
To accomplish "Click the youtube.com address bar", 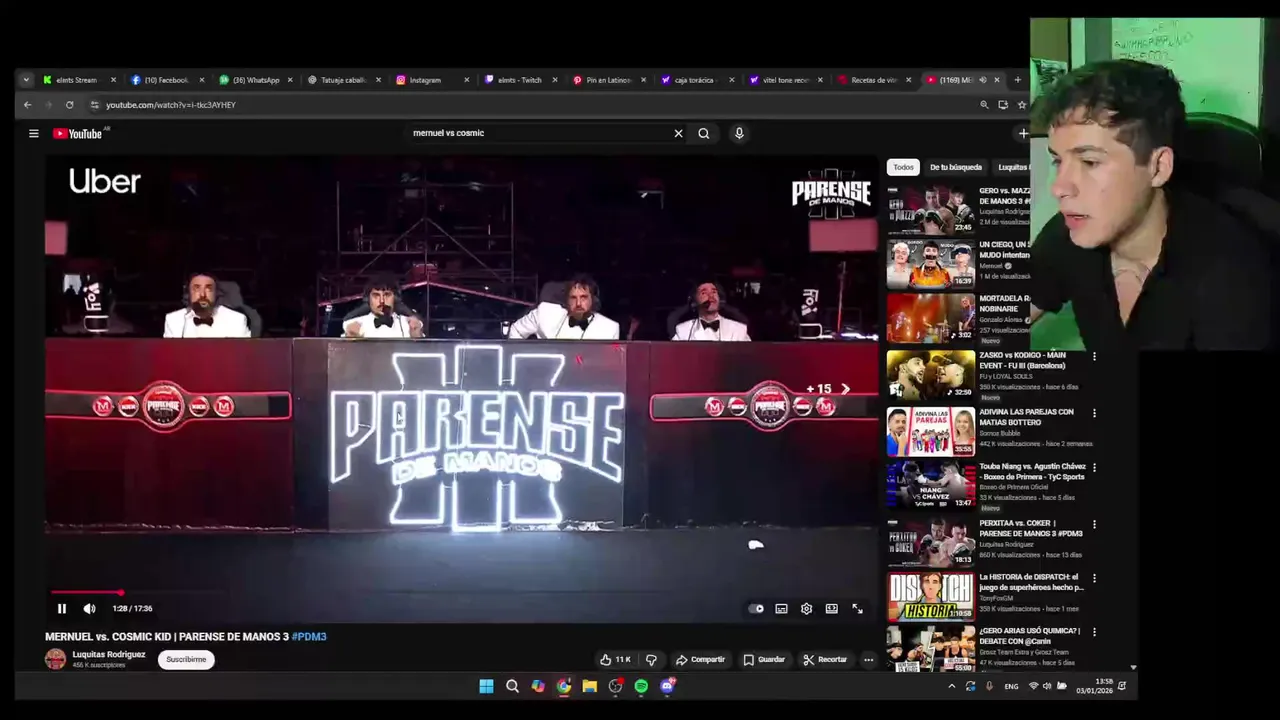I will pyautogui.click(x=530, y=104).
